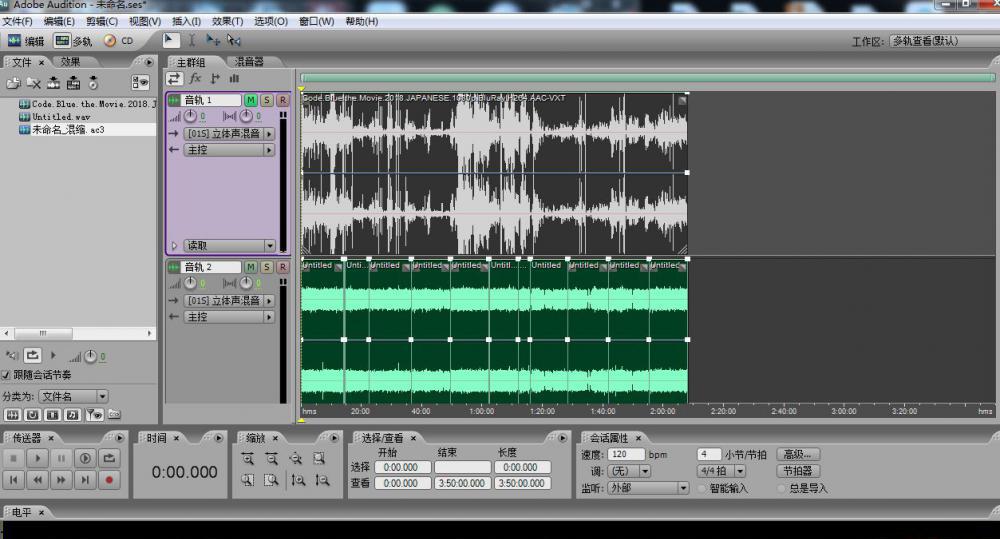The width and height of the screenshot is (1000, 539).
Task: Open the 视图(V) menu
Action: pyautogui.click(x=145, y=21)
